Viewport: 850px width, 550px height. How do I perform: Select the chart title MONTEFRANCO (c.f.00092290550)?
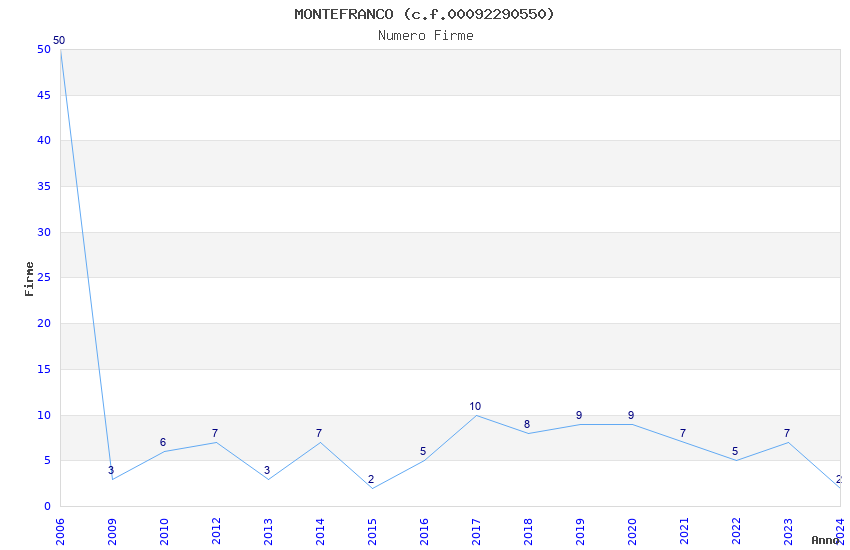(x=424, y=14)
